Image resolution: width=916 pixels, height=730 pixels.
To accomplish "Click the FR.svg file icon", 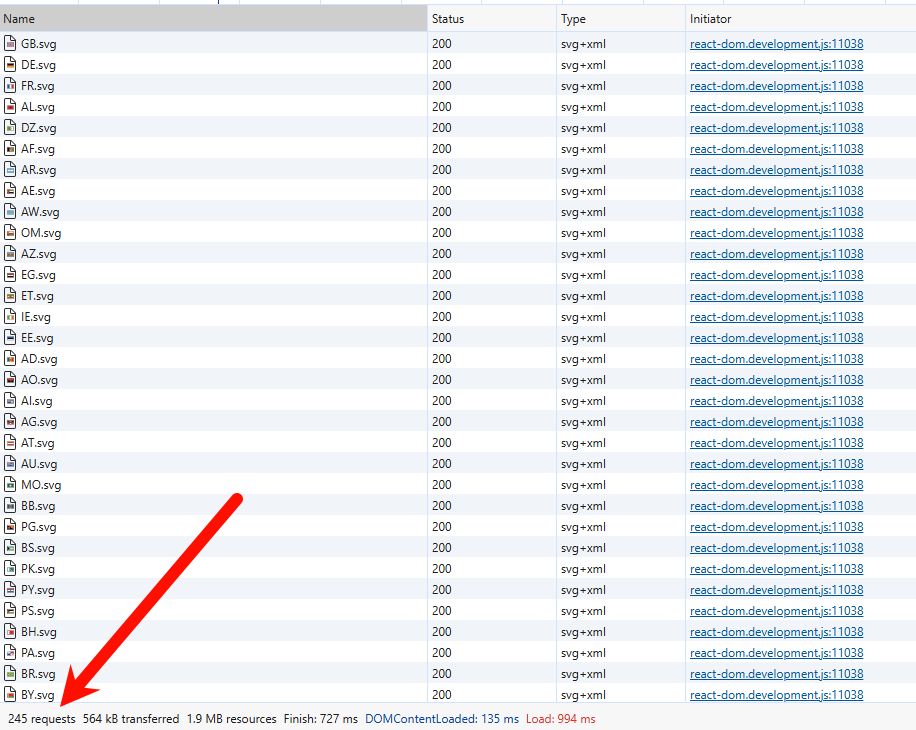I will (10, 86).
